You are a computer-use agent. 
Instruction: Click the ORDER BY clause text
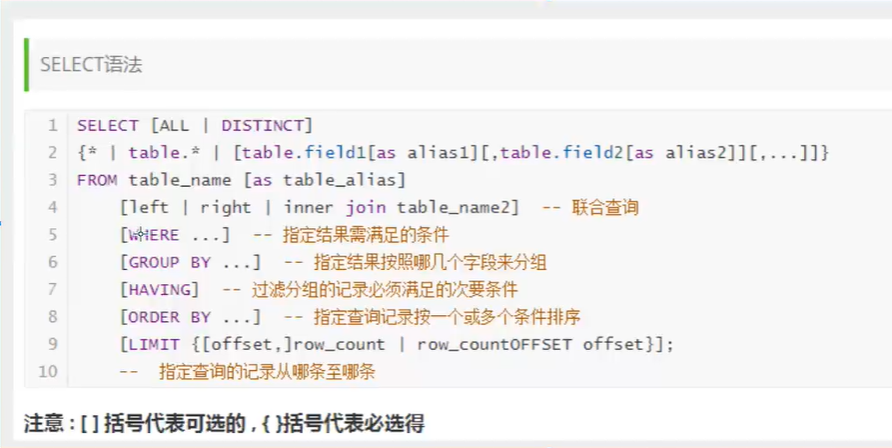(168, 317)
